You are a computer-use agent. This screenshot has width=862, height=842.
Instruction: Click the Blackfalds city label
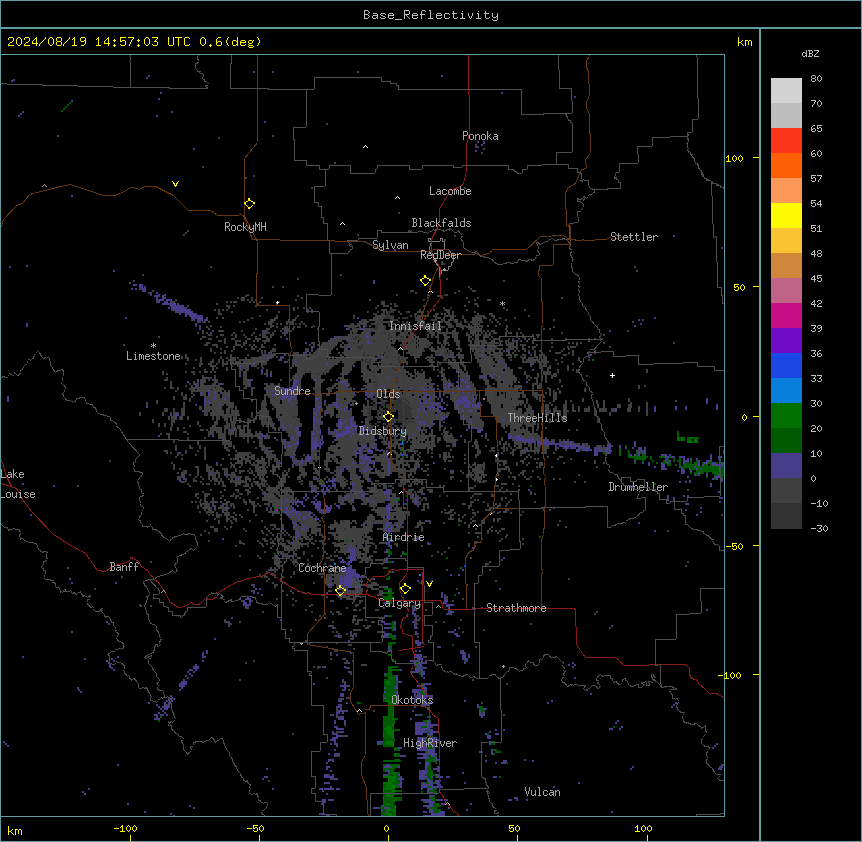click(441, 223)
